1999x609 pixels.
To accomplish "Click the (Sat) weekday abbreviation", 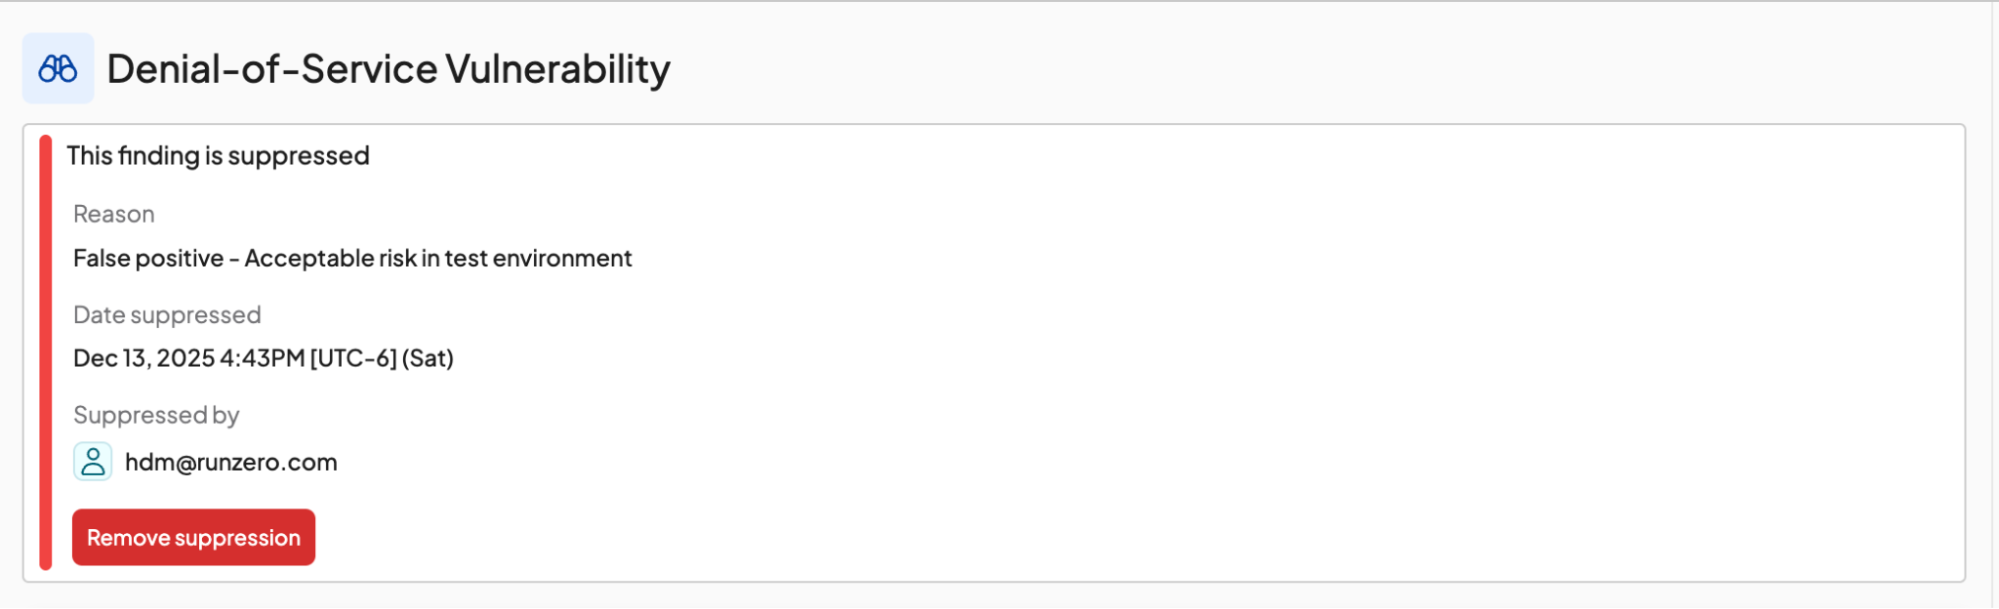I will [428, 358].
